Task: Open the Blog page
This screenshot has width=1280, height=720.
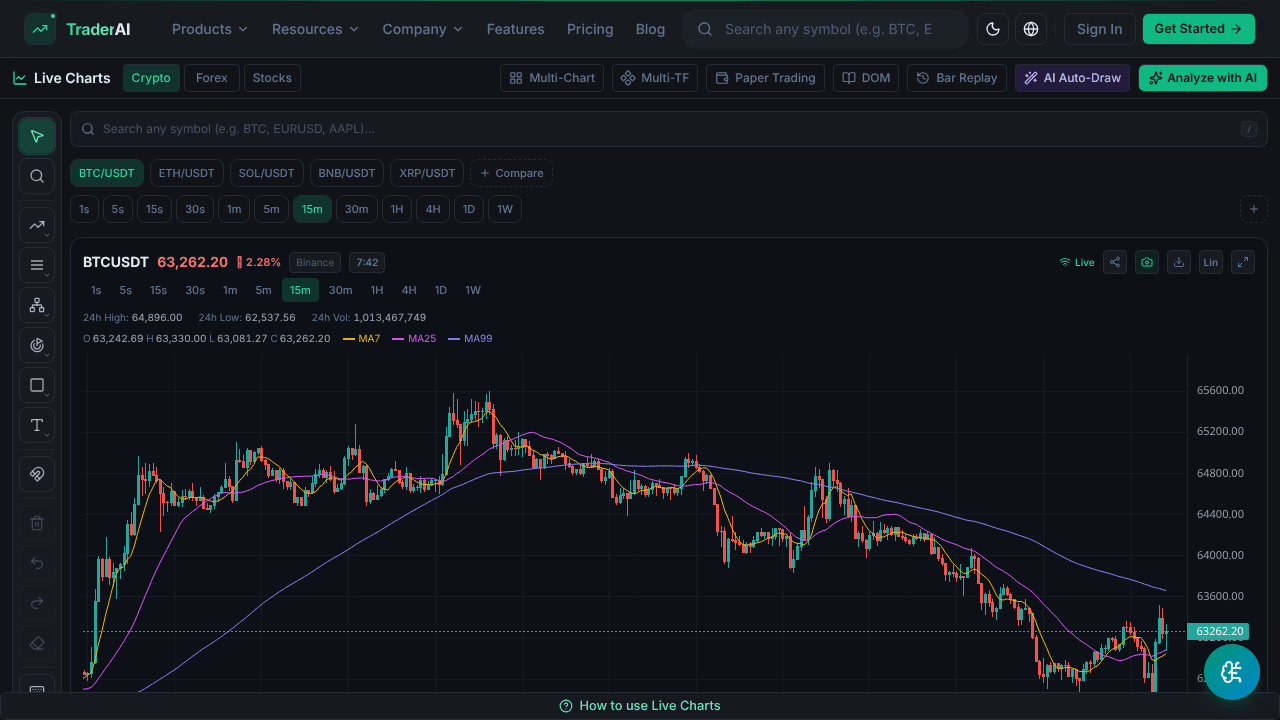Action: (650, 29)
